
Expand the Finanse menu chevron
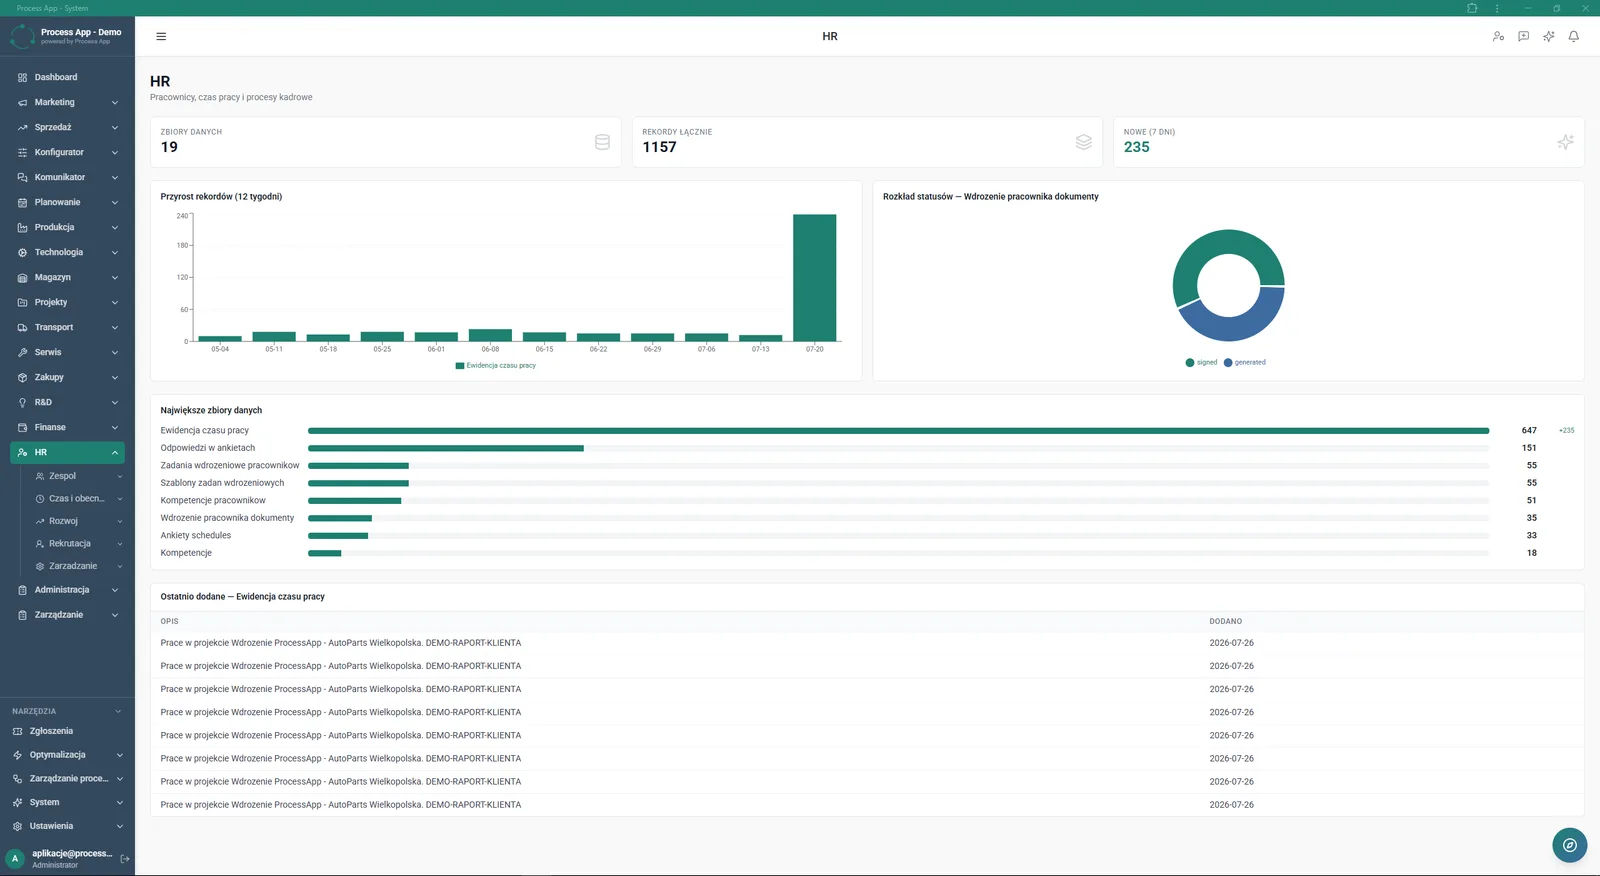tap(115, 427)
